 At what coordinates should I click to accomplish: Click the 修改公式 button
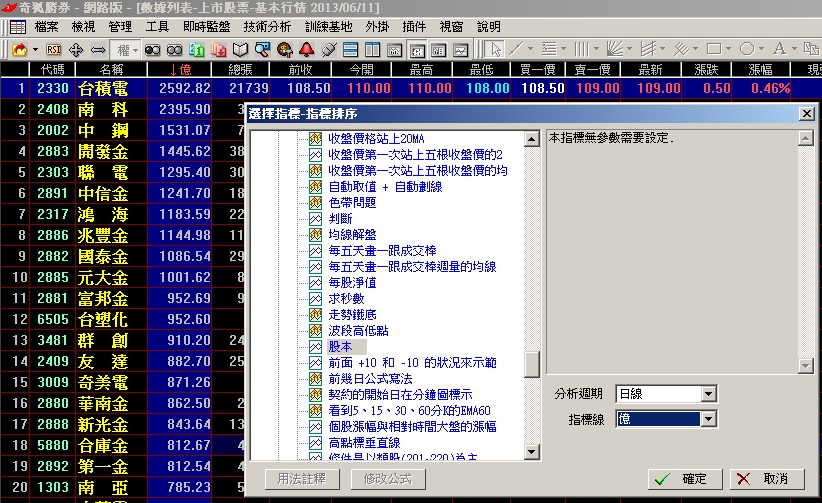point(388,479)
